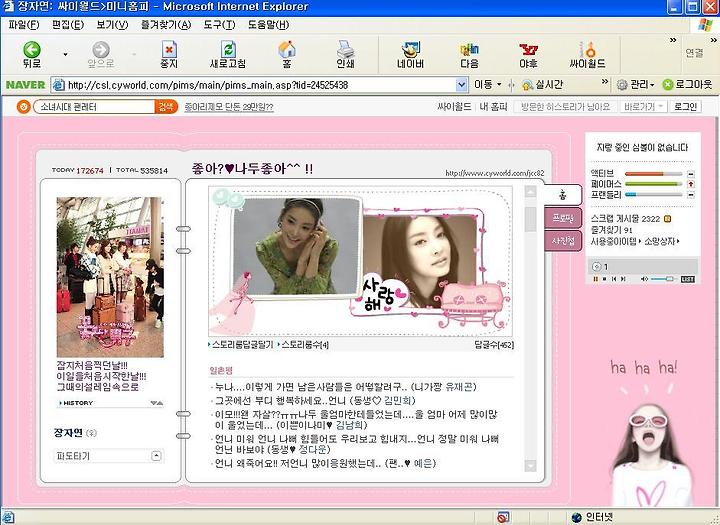This screenshot has height=525, width=720.
Task: Click the 액티브 minus indicator
Action: (x=691, y=174)
